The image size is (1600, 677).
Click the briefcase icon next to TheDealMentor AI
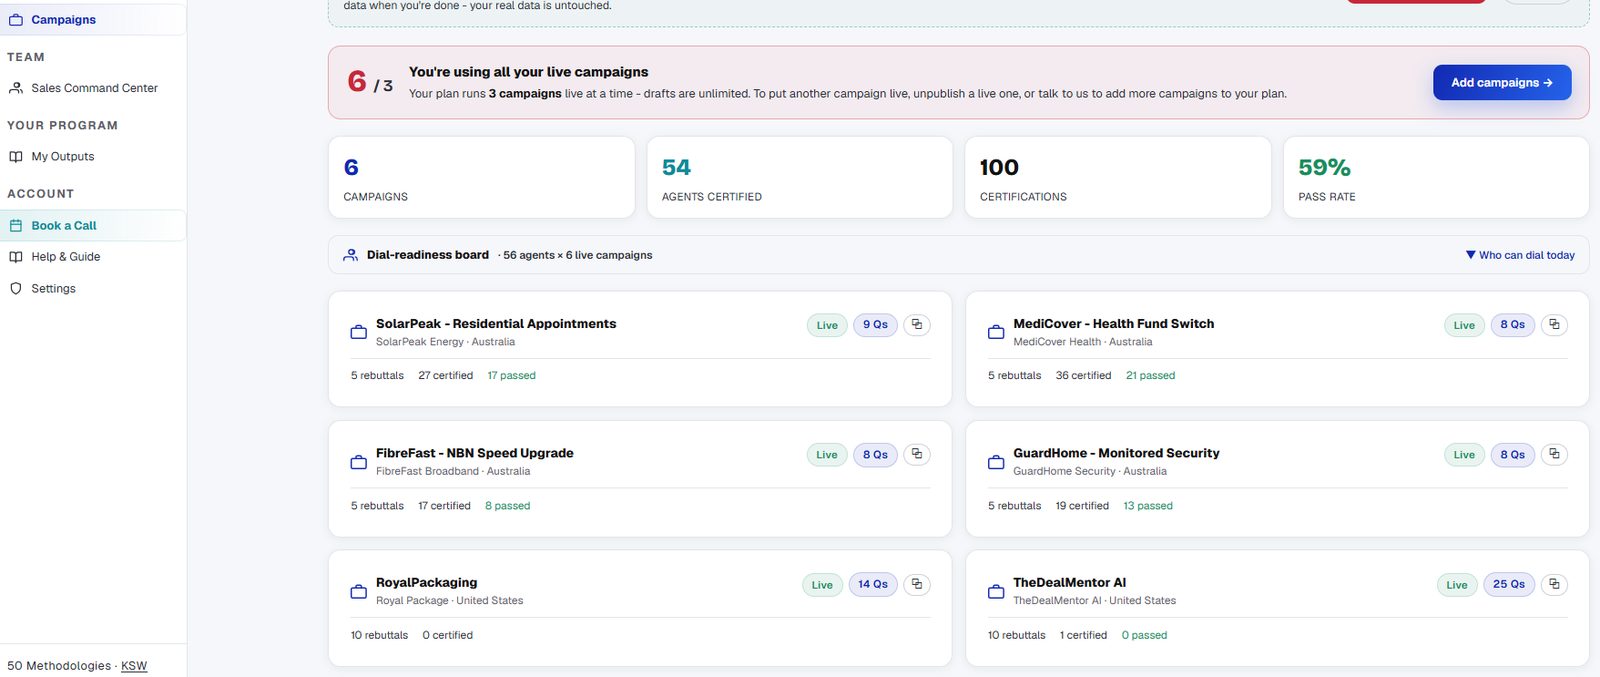(996, 591)
